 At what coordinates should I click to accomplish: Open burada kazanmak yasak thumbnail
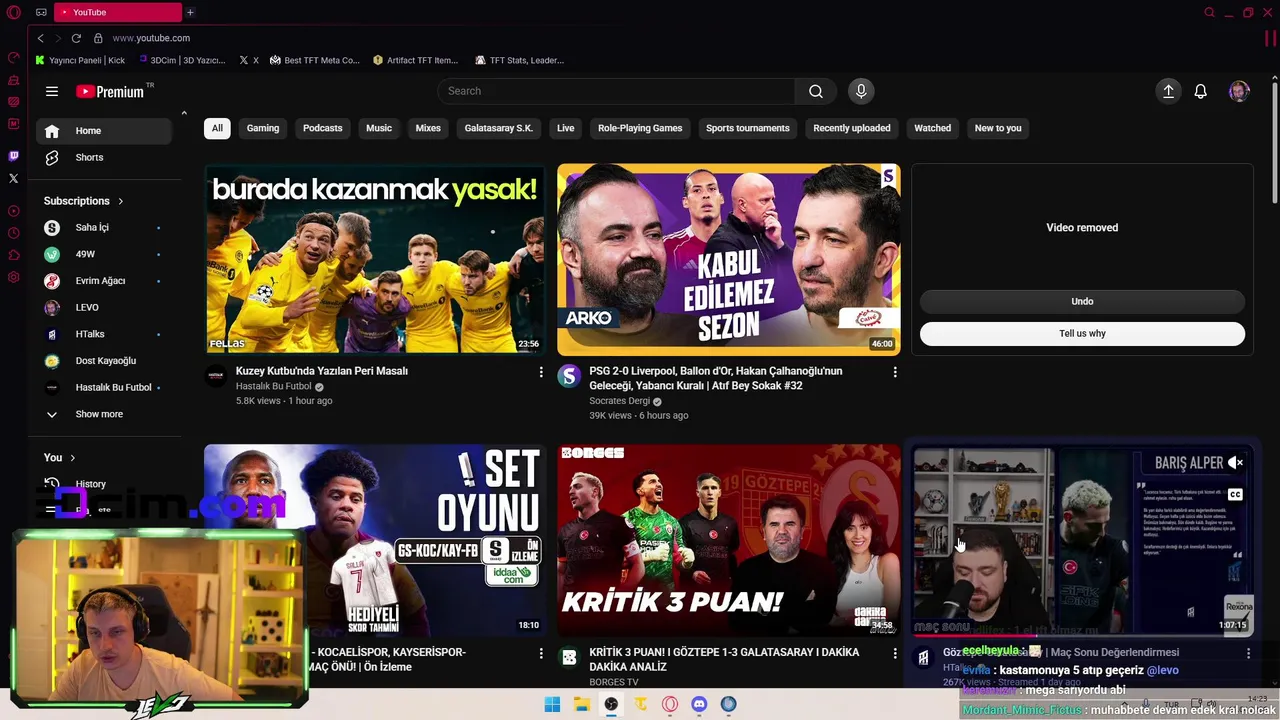click(375, 259)
